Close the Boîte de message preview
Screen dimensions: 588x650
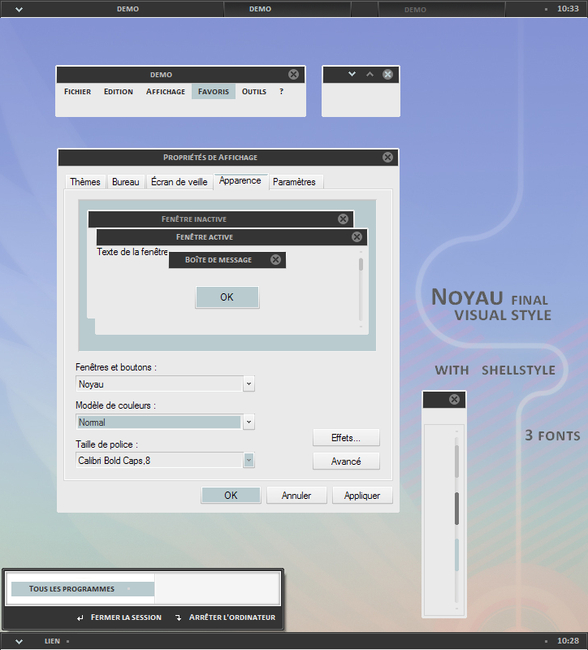click(276, 260)
